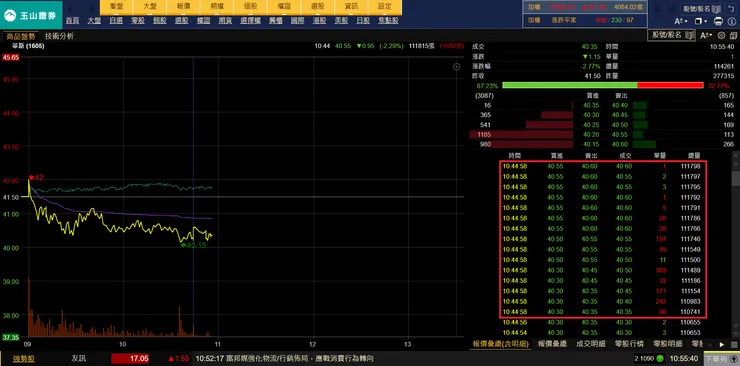This screenshot has width=740, height=366.
Task: Click the green buy portion of ratio bar
Action: click(570, 85)
